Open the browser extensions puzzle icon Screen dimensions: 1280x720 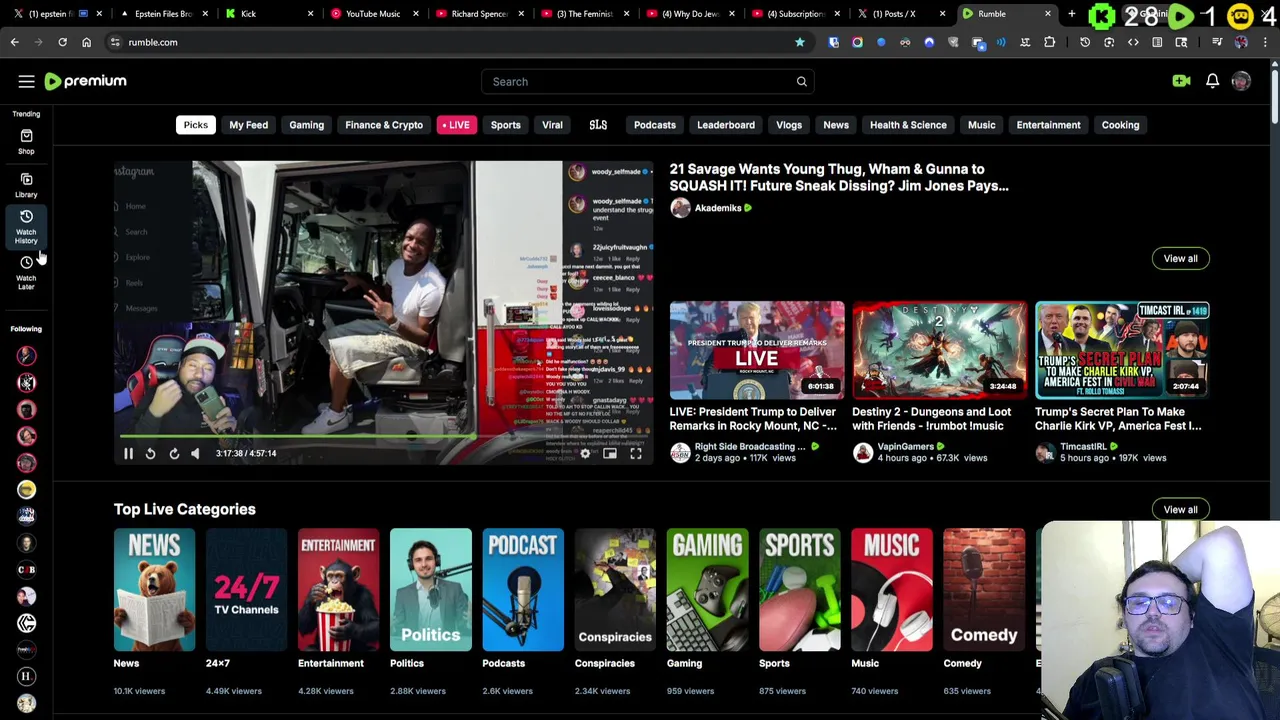point(1049,42)
